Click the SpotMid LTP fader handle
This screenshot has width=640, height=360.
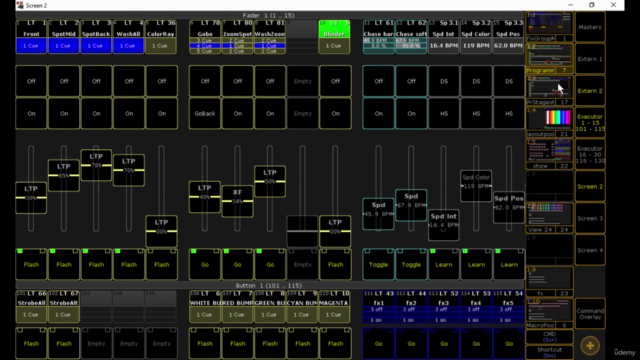click(64, 176)
